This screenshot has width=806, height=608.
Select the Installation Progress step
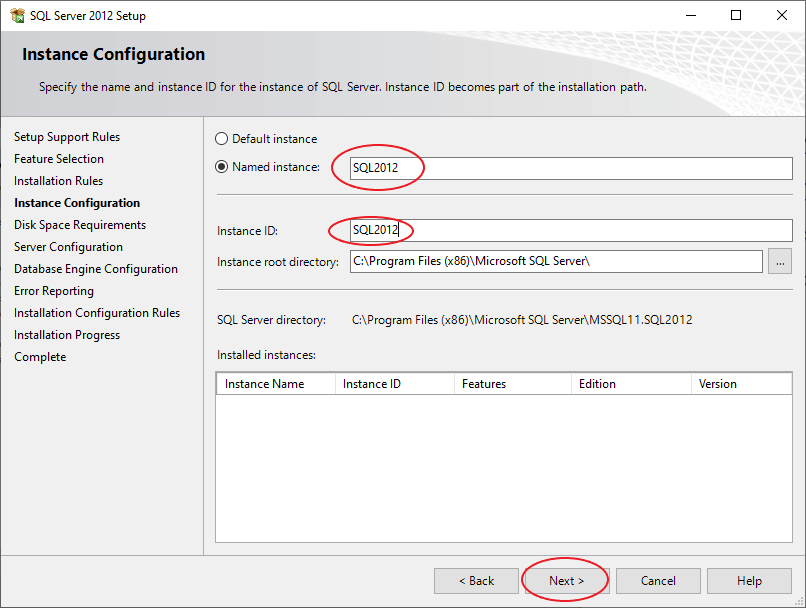(x=67, y=335)
